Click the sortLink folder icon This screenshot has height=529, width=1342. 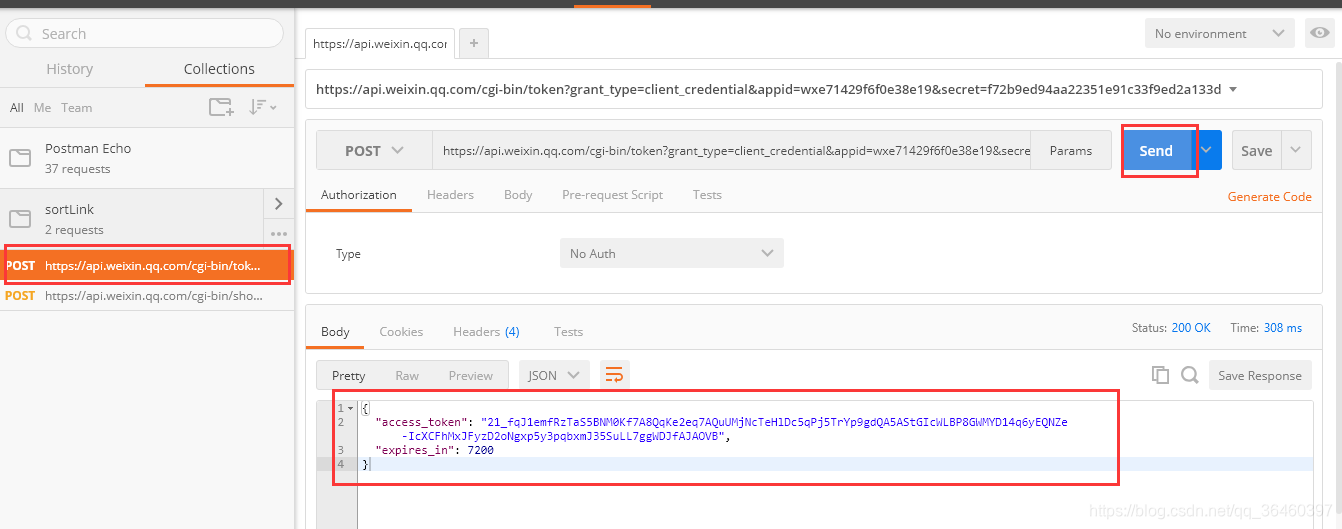click(x=20, y=219)
